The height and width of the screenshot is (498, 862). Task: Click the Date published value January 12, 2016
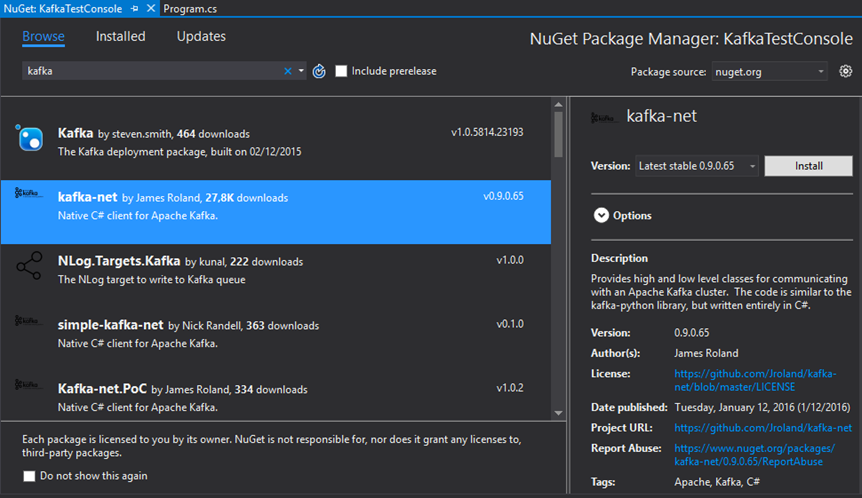point(762,407)
